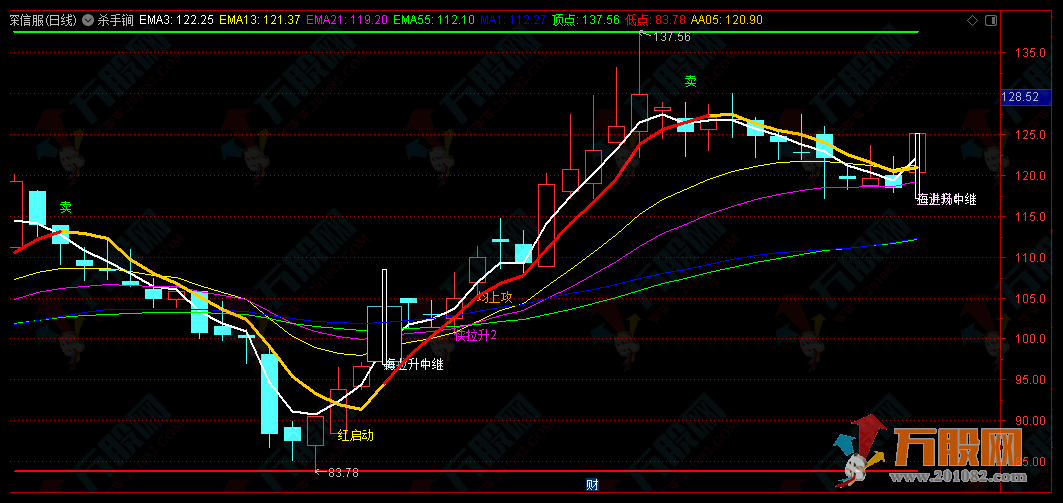Image resolution: width=1063 pixels, height=503 pixels.
Task: Select the 深信服(日线) stock title
Action: 43,20
